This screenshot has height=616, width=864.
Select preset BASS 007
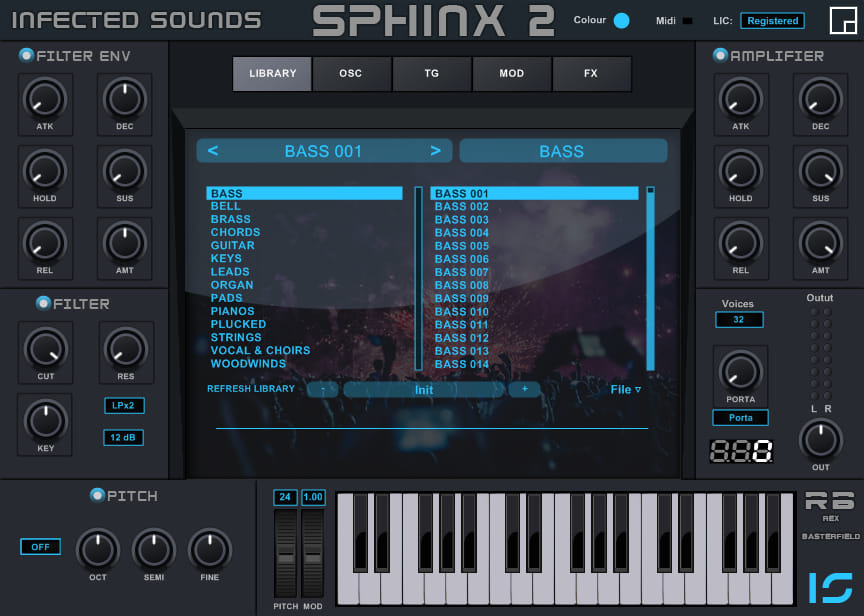tap(462, 272)
